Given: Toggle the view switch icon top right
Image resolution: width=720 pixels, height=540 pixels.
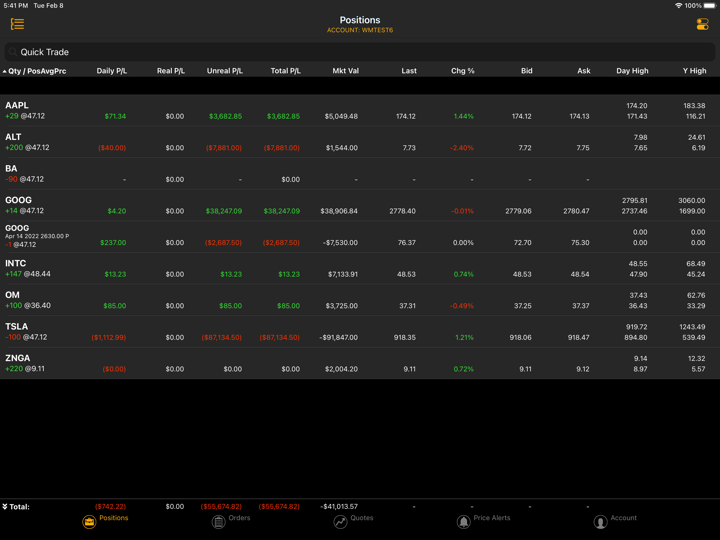Looking at the screenshot, I should 702,24.
